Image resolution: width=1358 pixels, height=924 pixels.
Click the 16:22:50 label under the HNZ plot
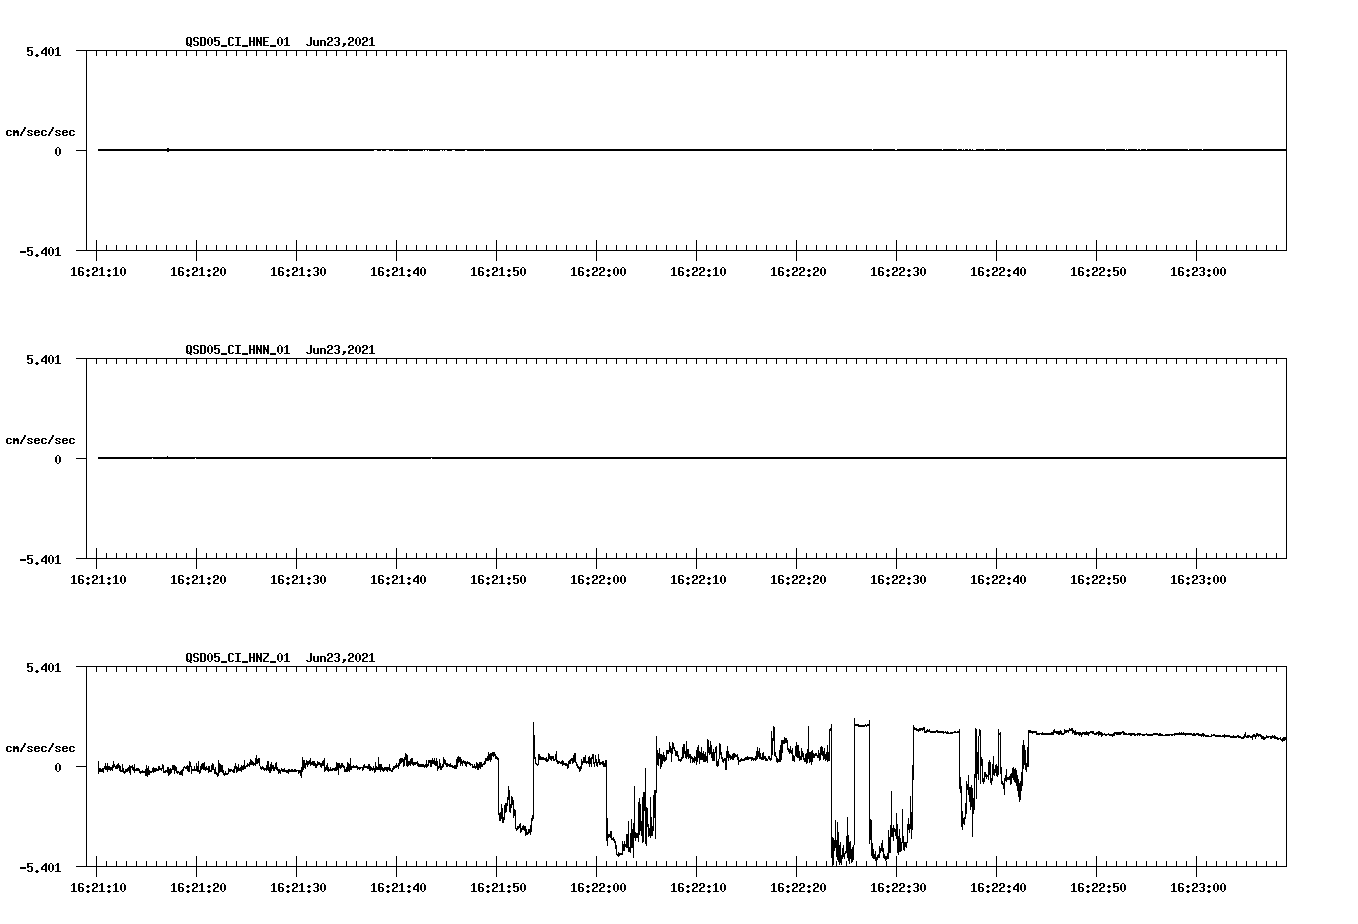pos(1098,888)
